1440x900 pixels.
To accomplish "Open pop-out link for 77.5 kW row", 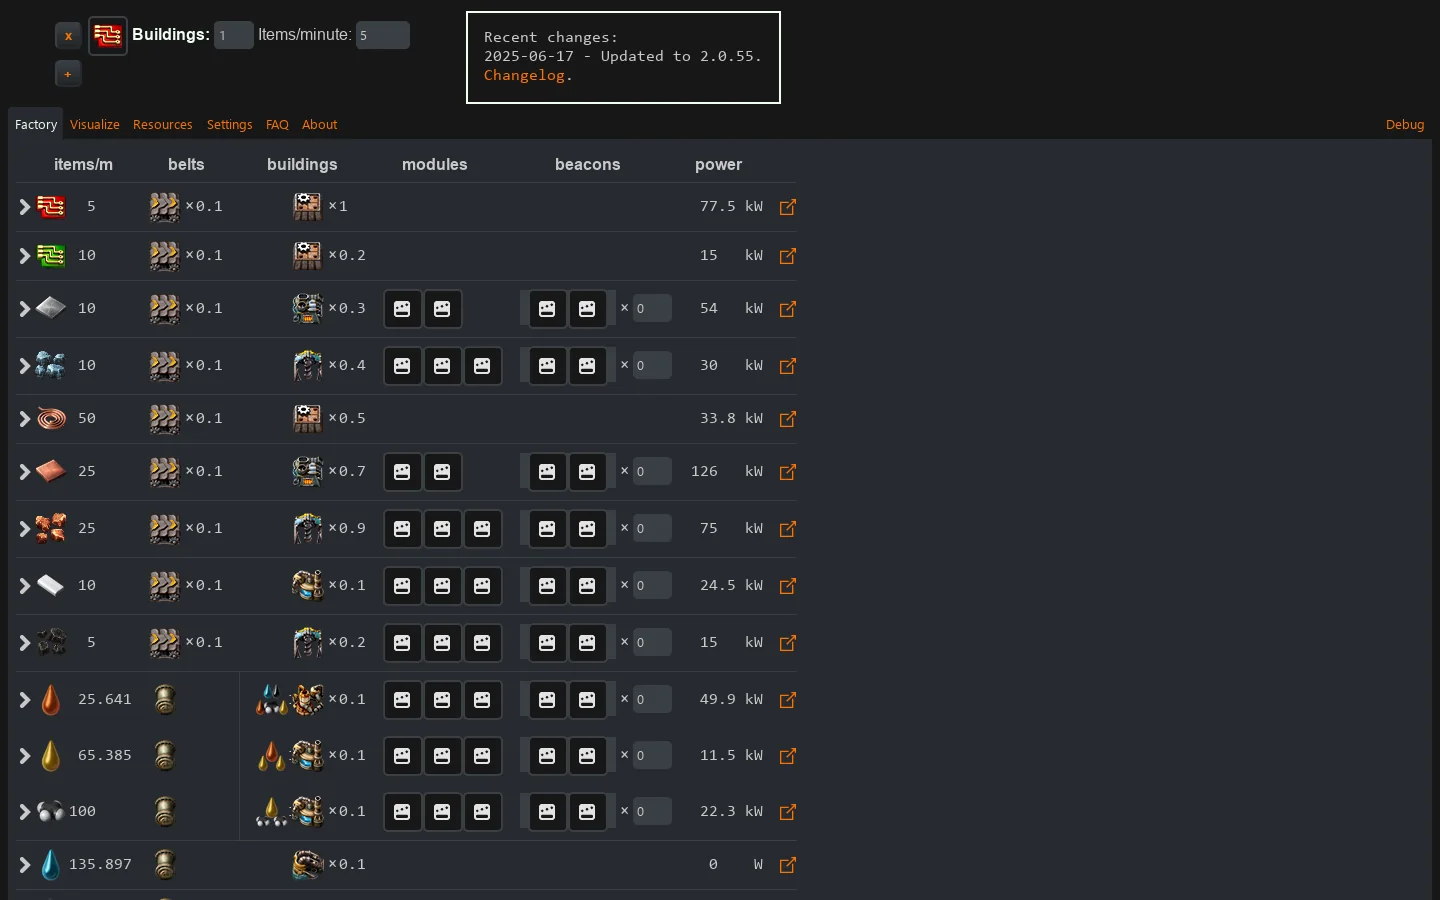I will coord(788,207).
